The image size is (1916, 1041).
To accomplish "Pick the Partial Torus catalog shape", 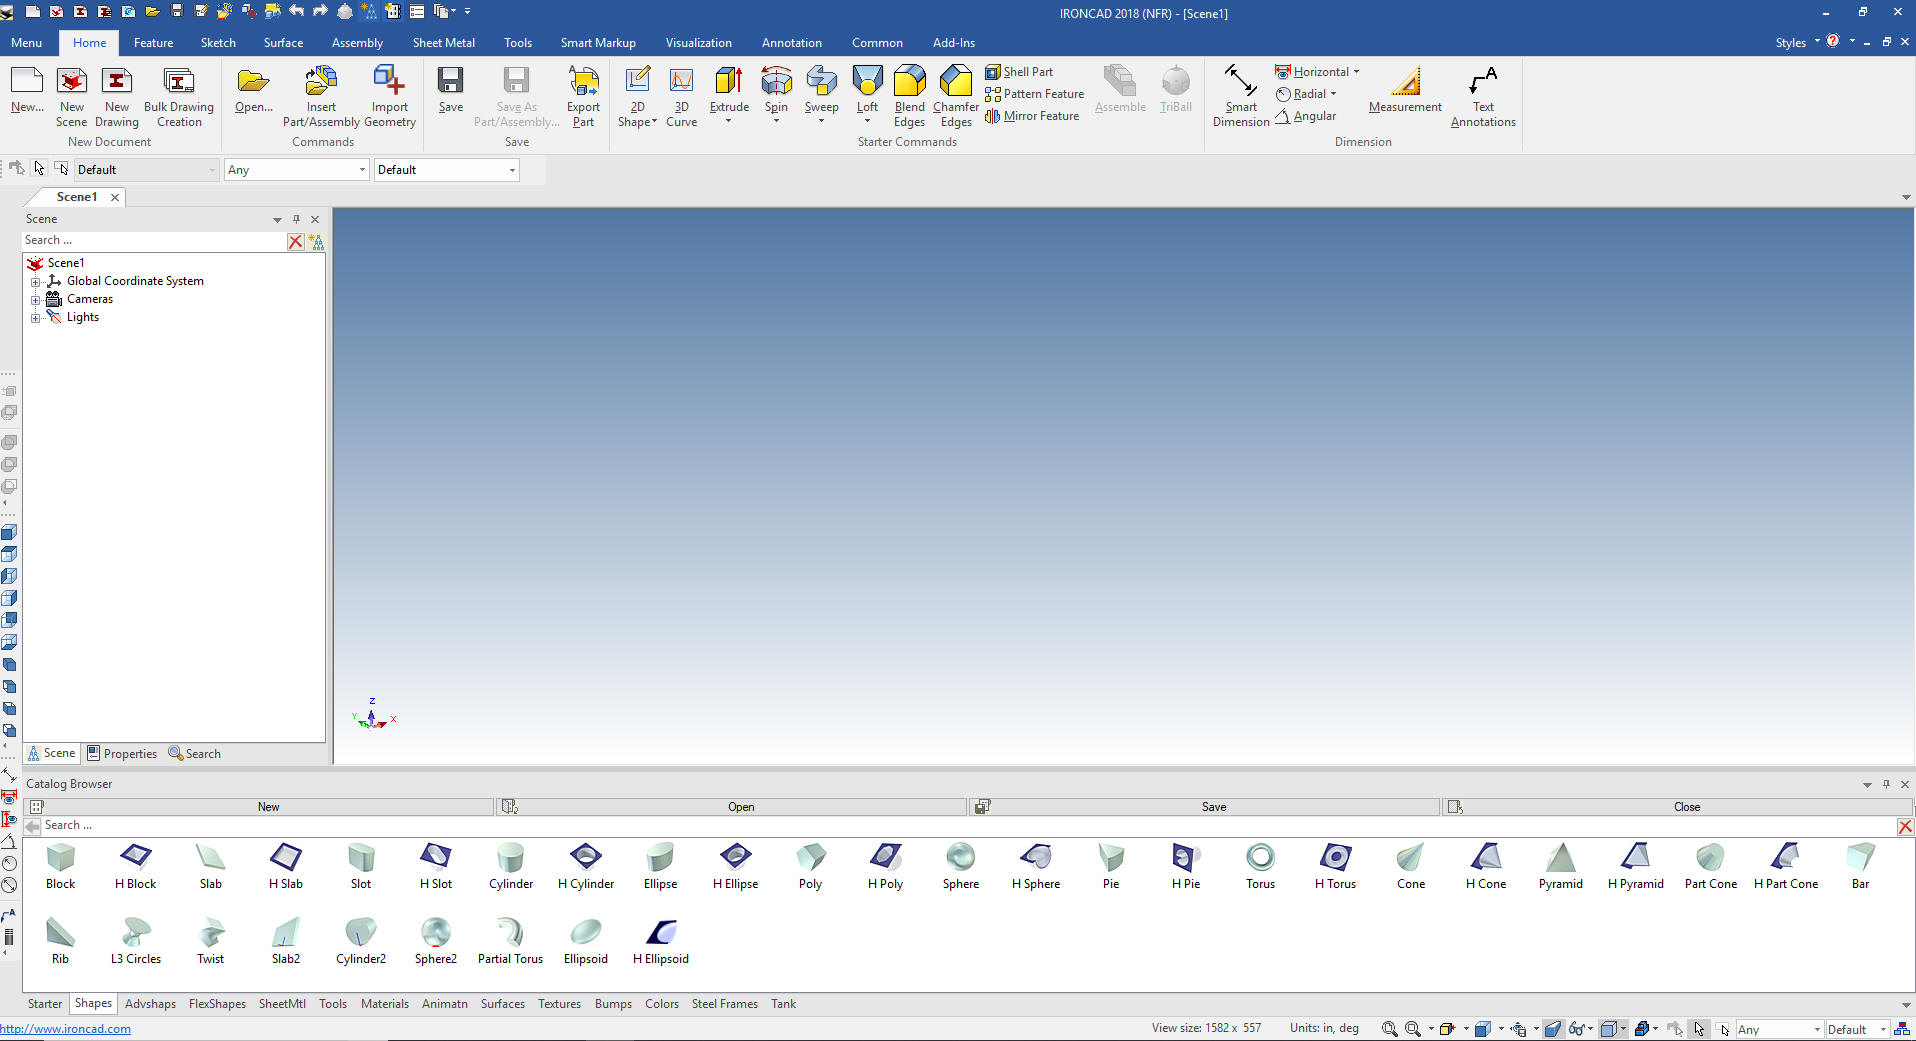I will (510, 941).
